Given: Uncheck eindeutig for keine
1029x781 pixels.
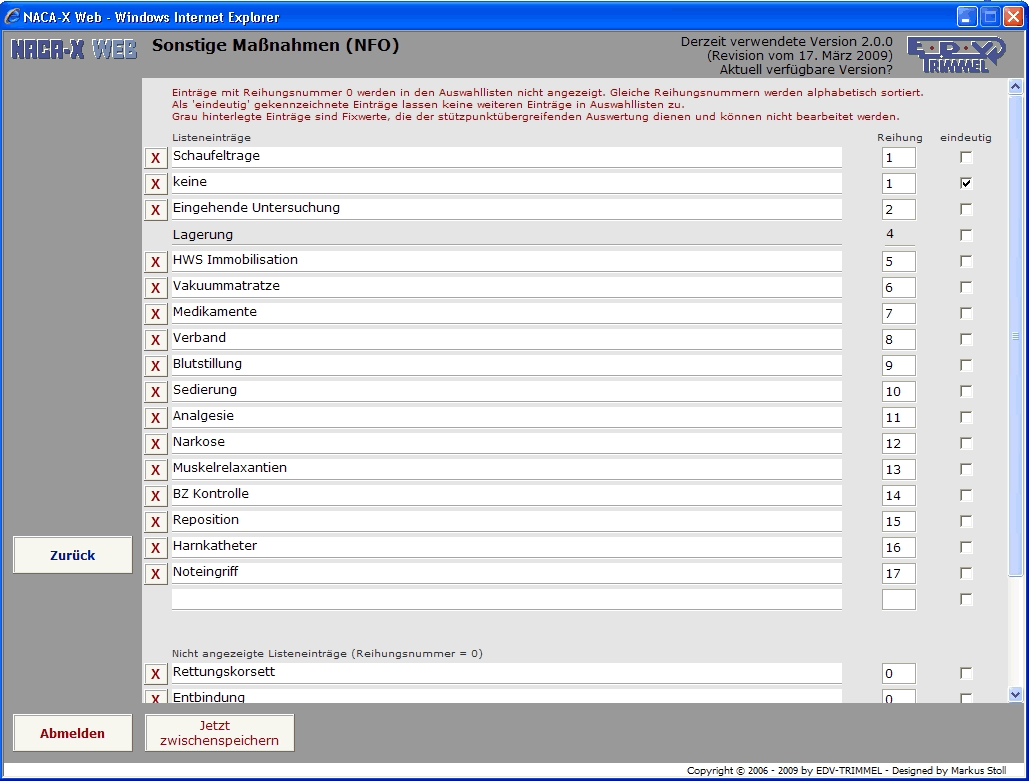Looking at the screenshot, I should [966, 183].
